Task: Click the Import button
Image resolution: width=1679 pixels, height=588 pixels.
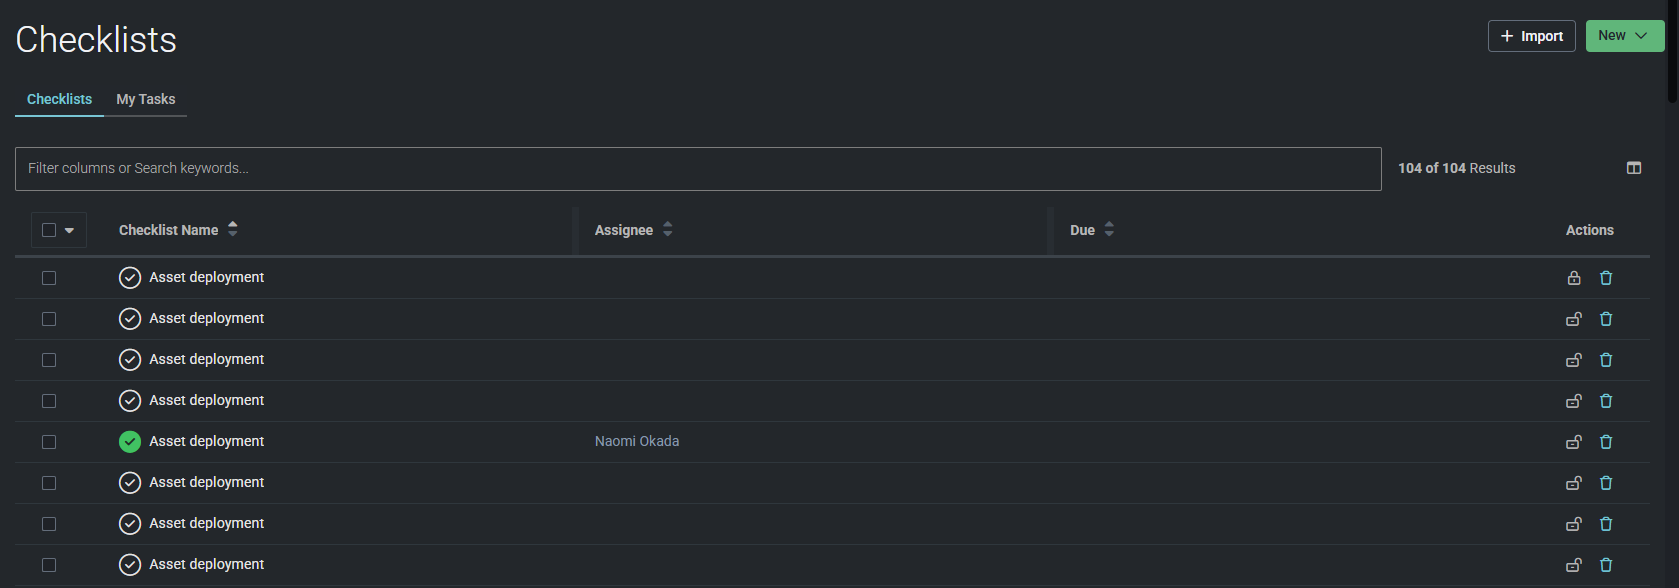Action: 1531,36
